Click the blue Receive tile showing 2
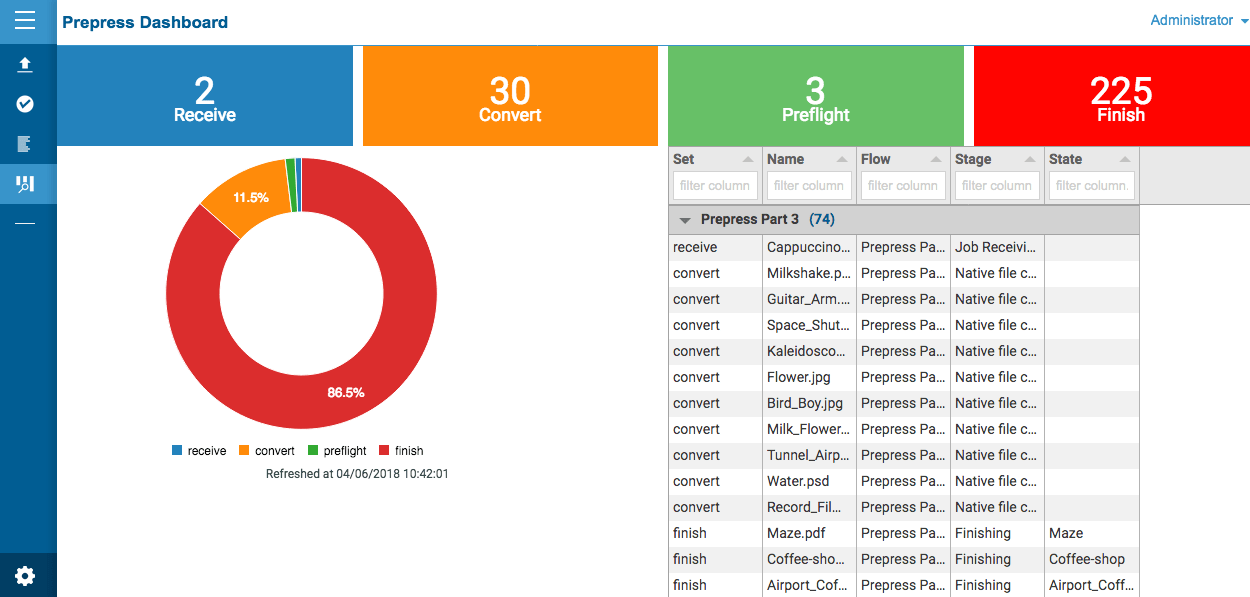Image resolution: width=1250 pixels, height=597 pixels. click(x=205, y=96)
